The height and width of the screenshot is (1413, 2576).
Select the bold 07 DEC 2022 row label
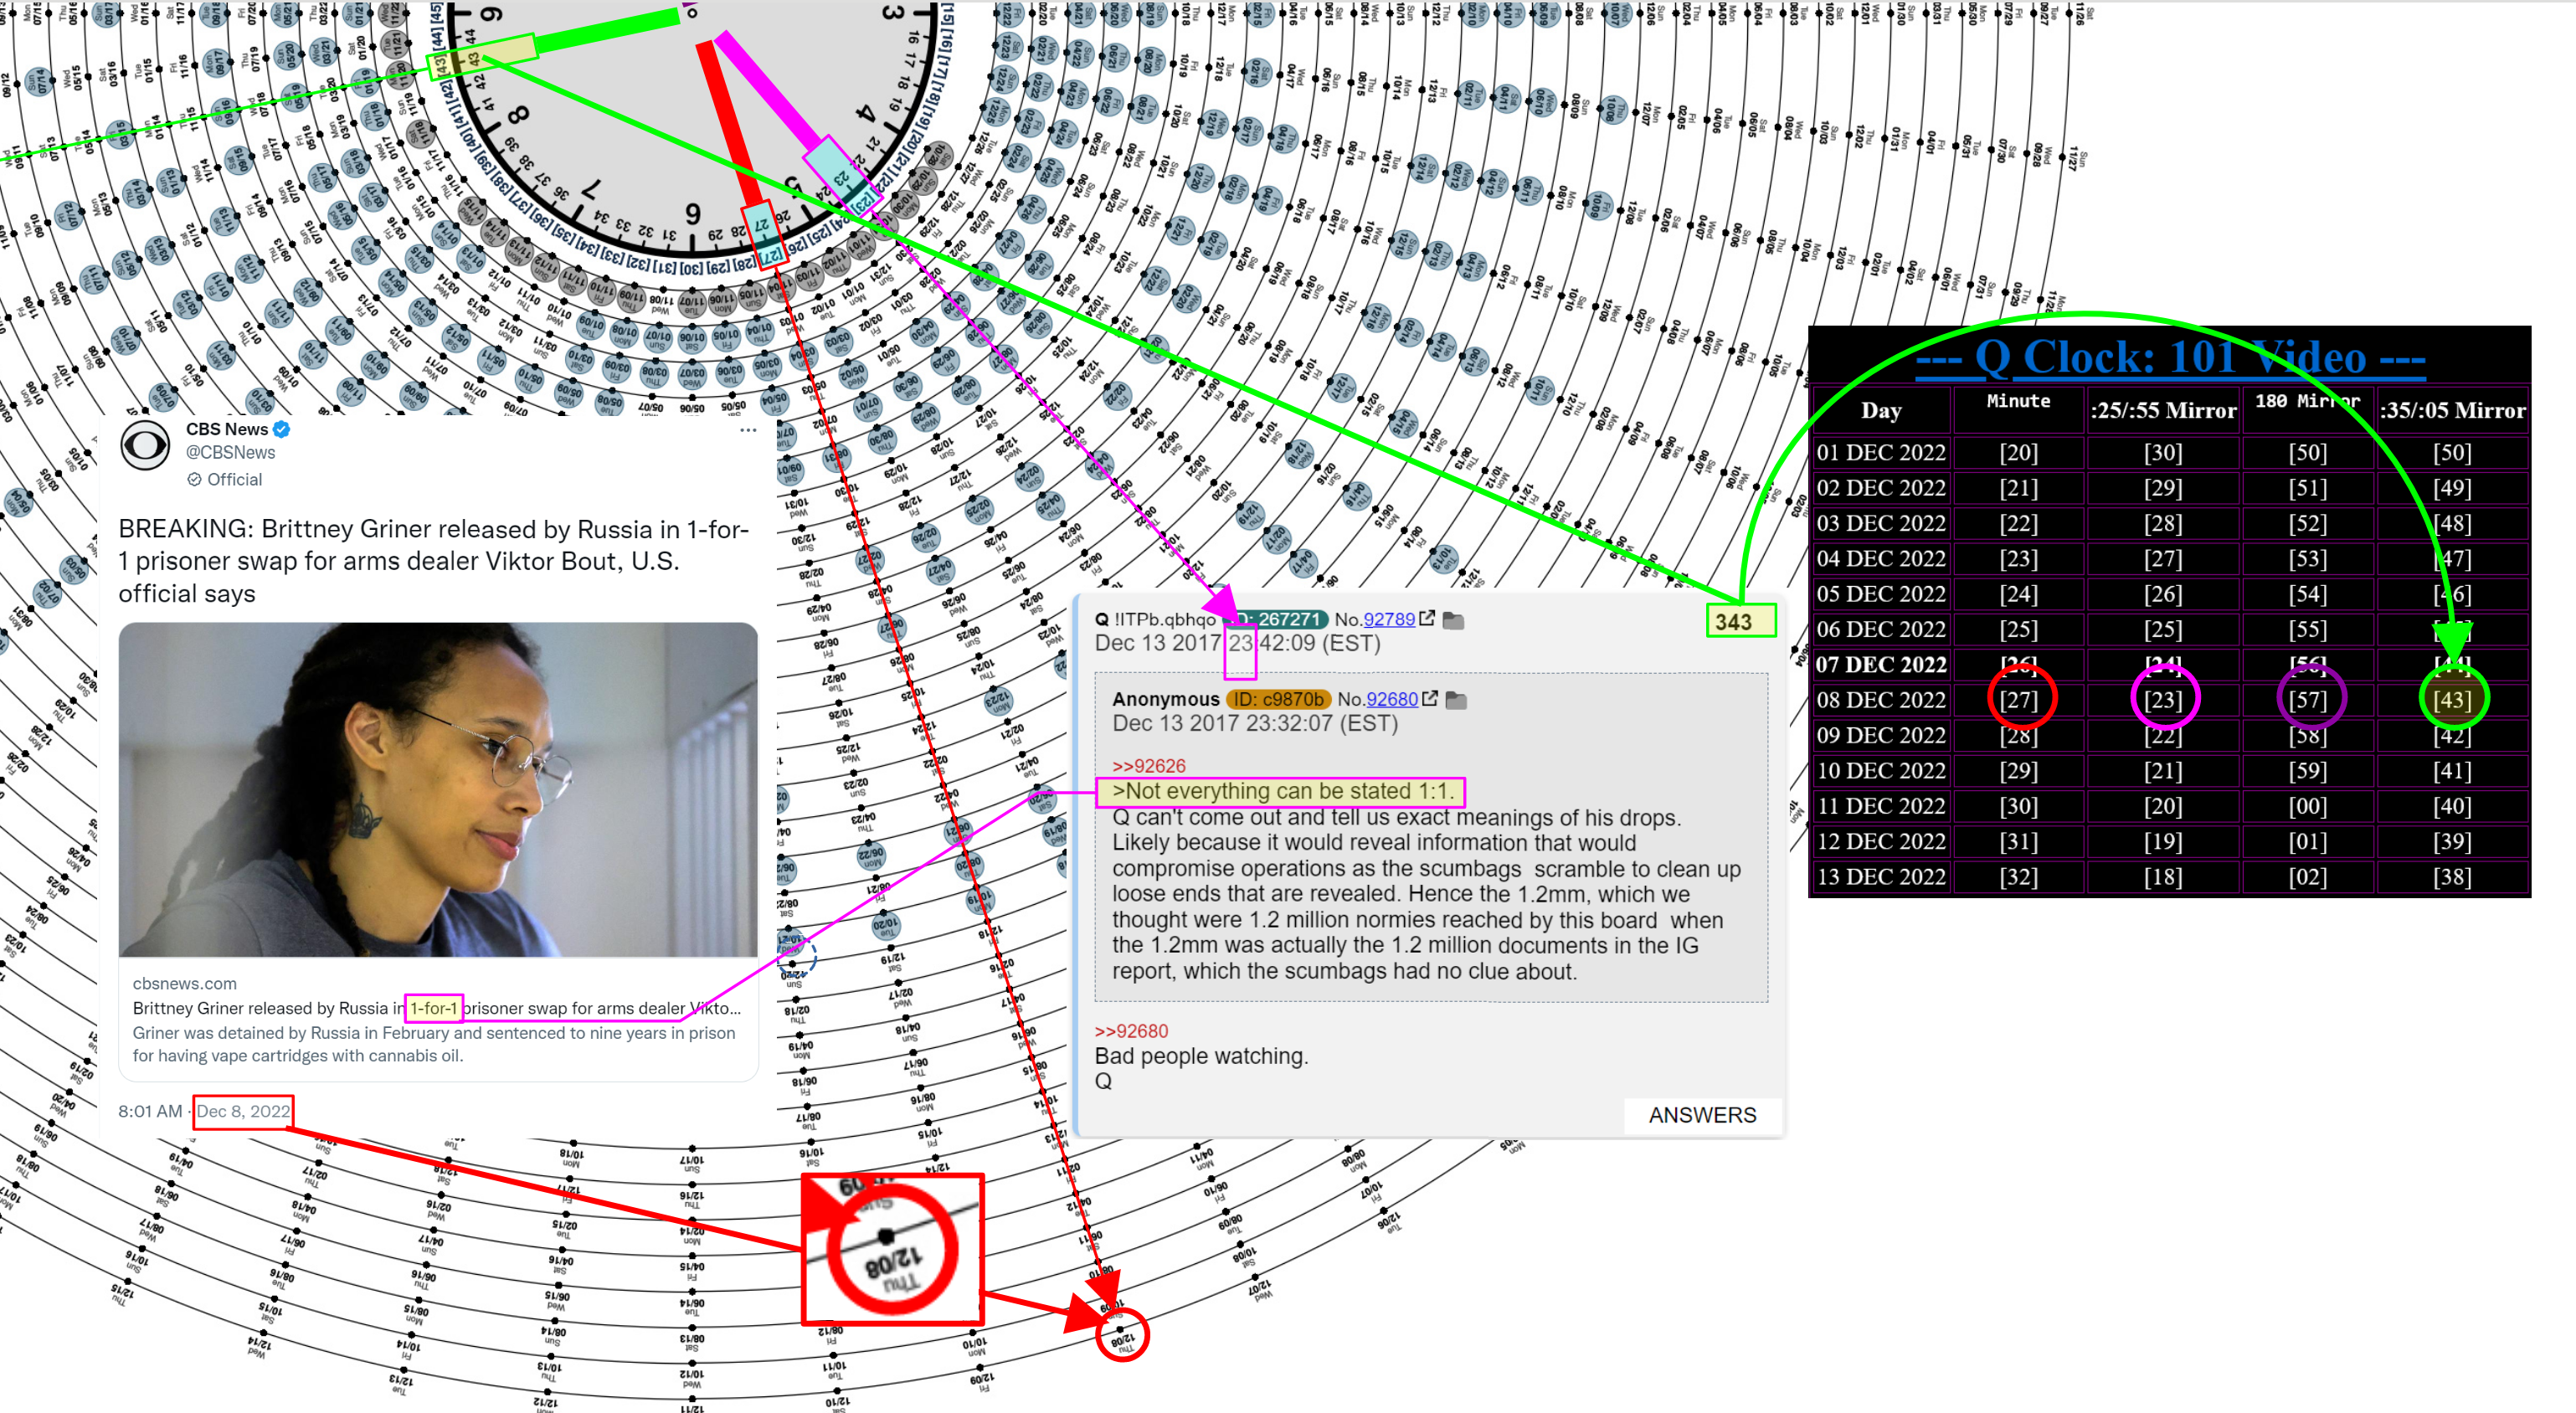1881,665
